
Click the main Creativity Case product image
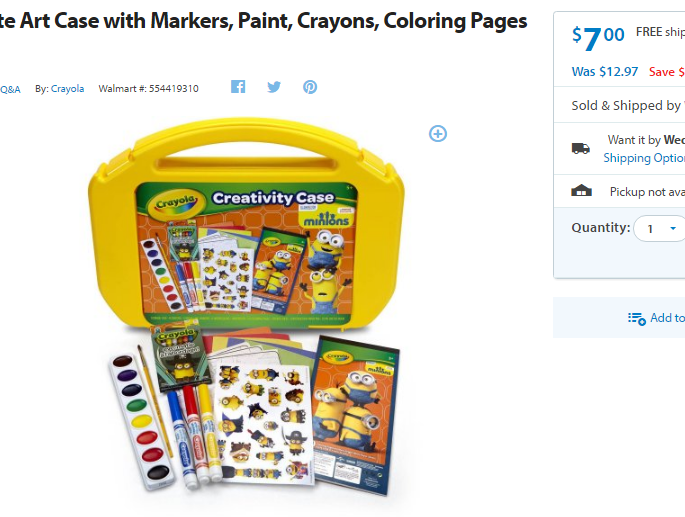coord(247,306)
